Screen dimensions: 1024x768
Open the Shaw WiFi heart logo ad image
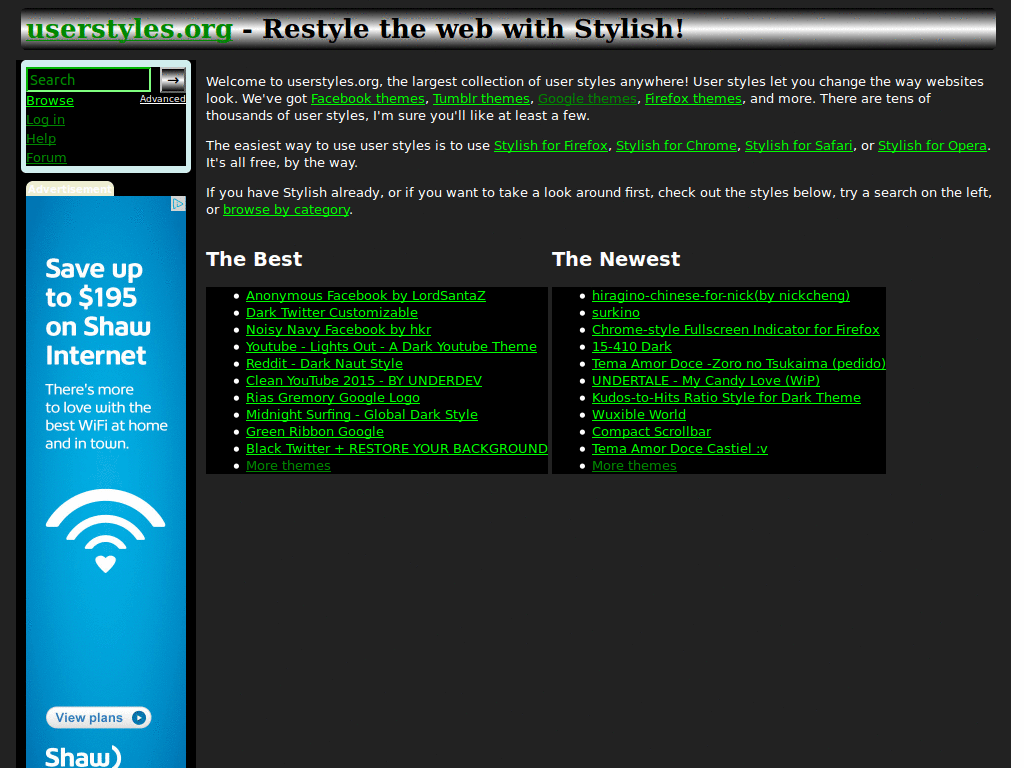(106, 530)
